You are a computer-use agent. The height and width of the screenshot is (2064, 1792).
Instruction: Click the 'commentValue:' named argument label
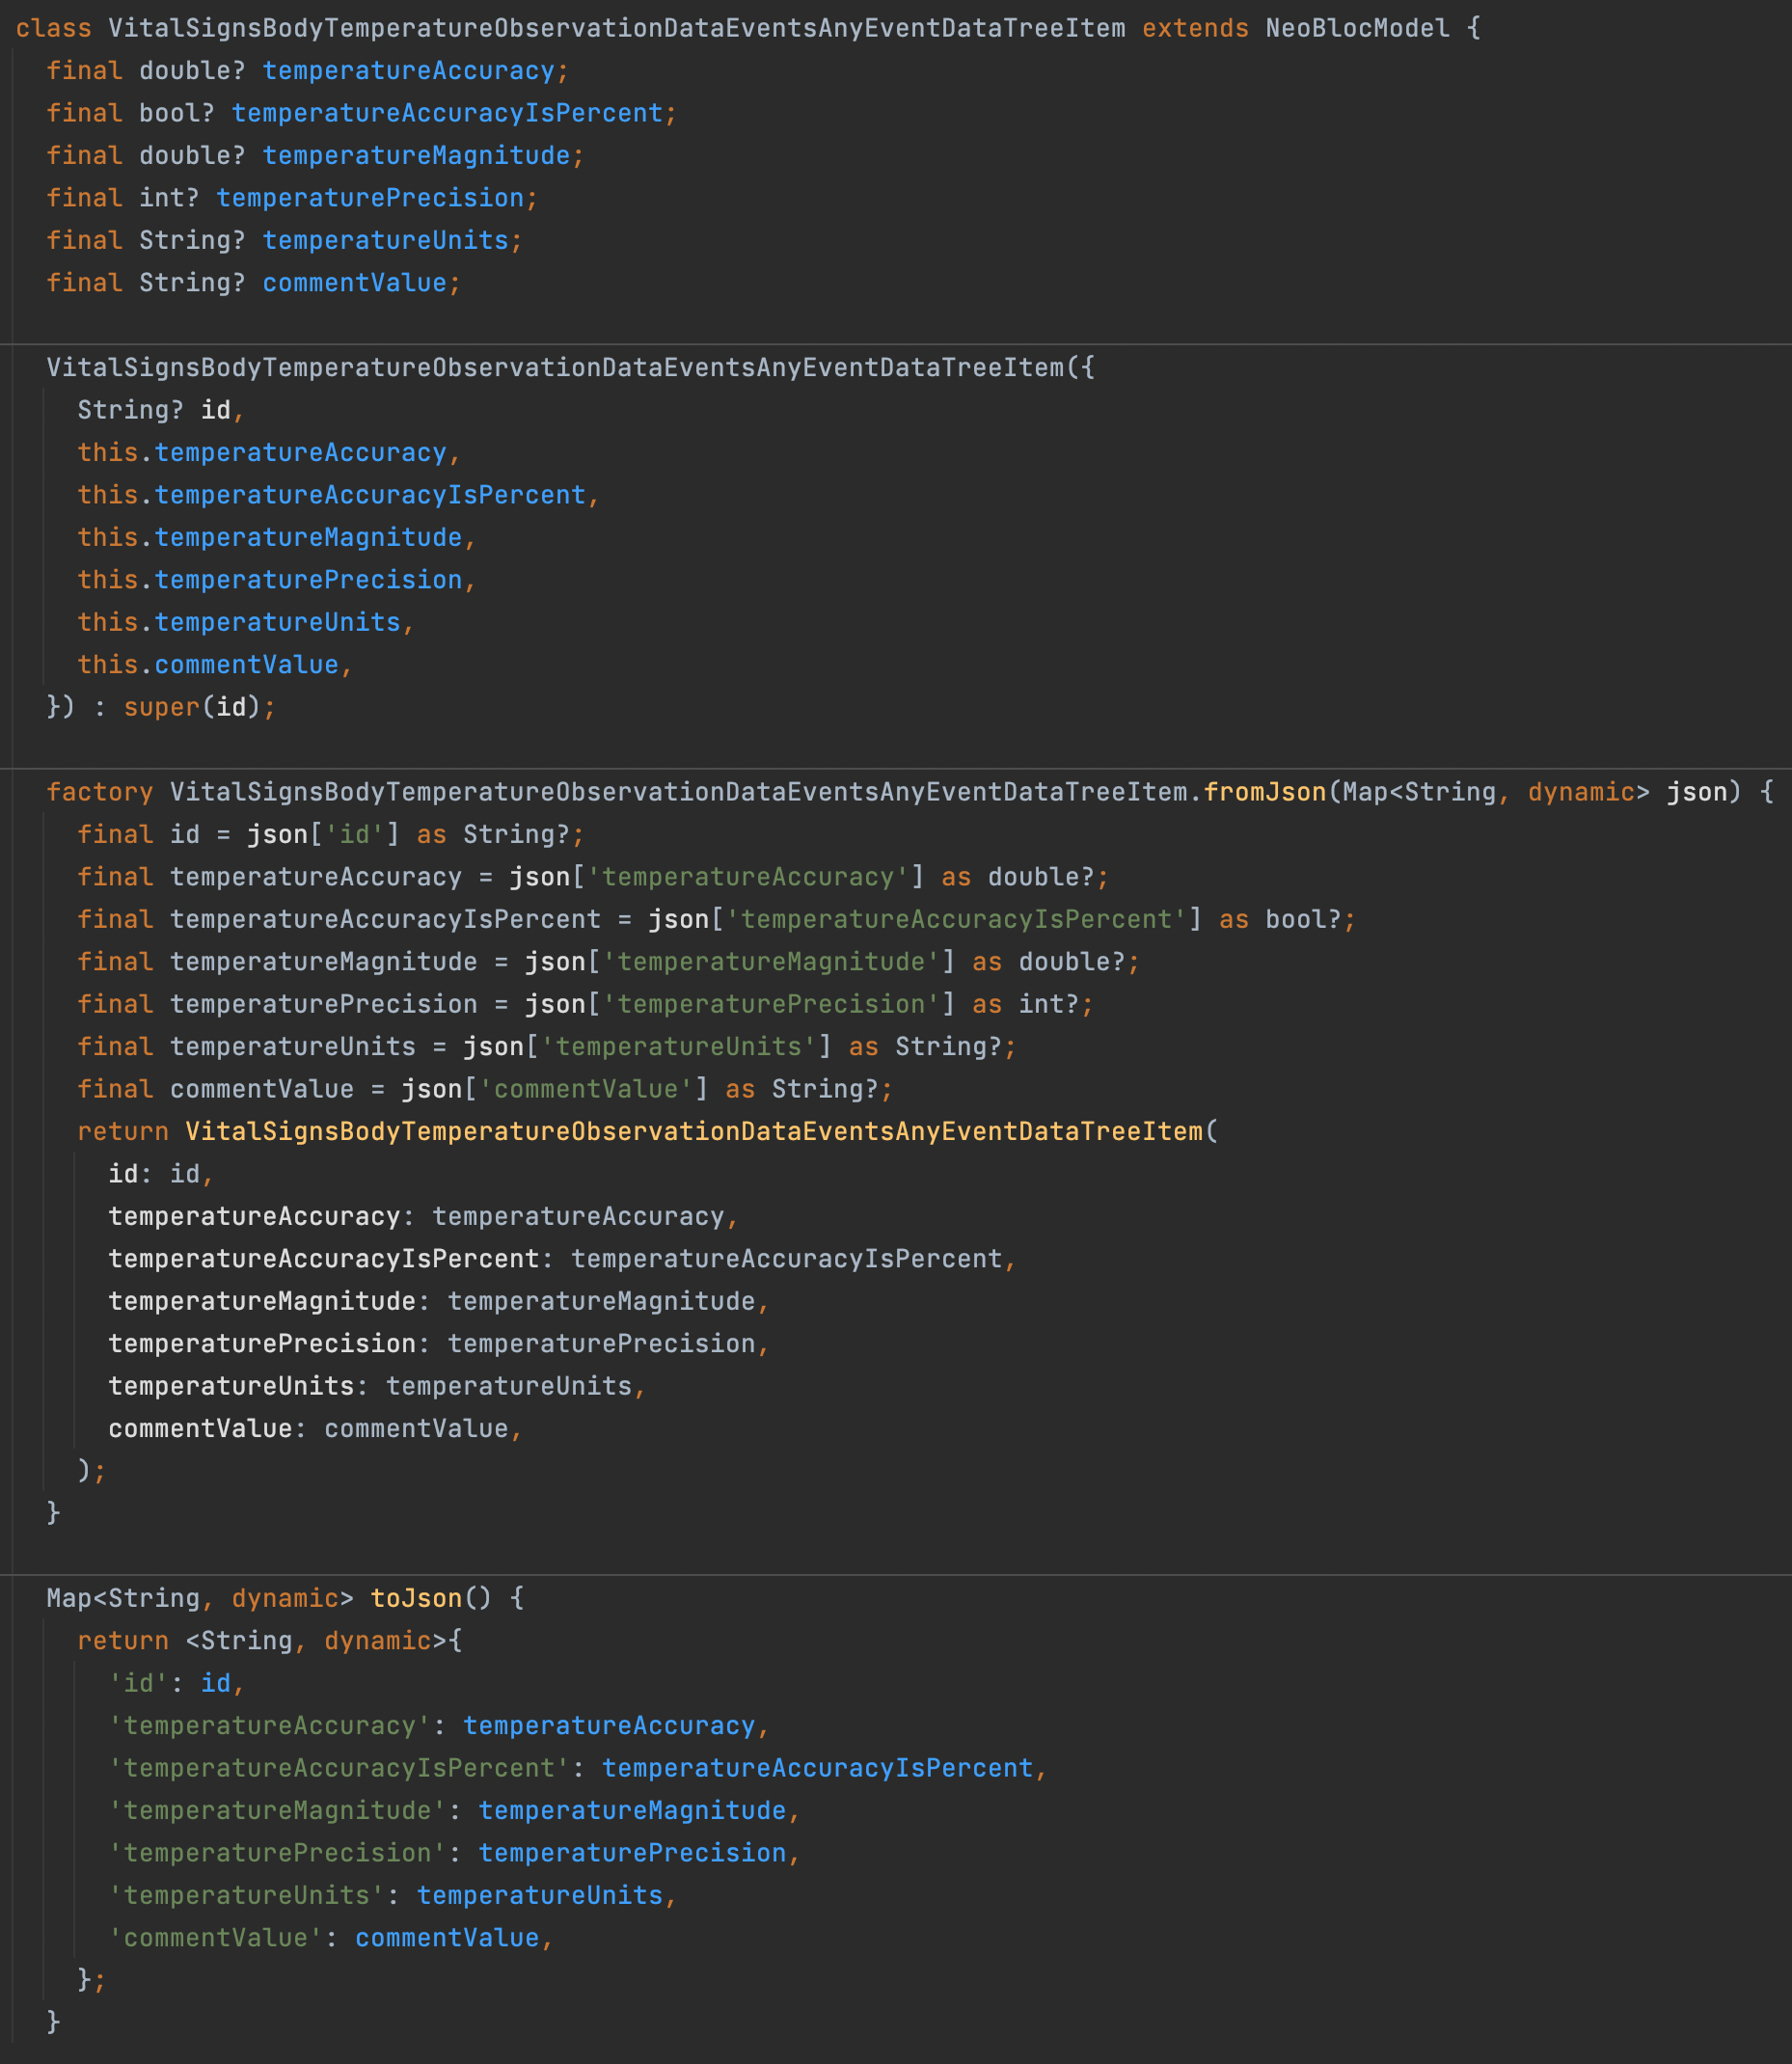point(208,1429)
